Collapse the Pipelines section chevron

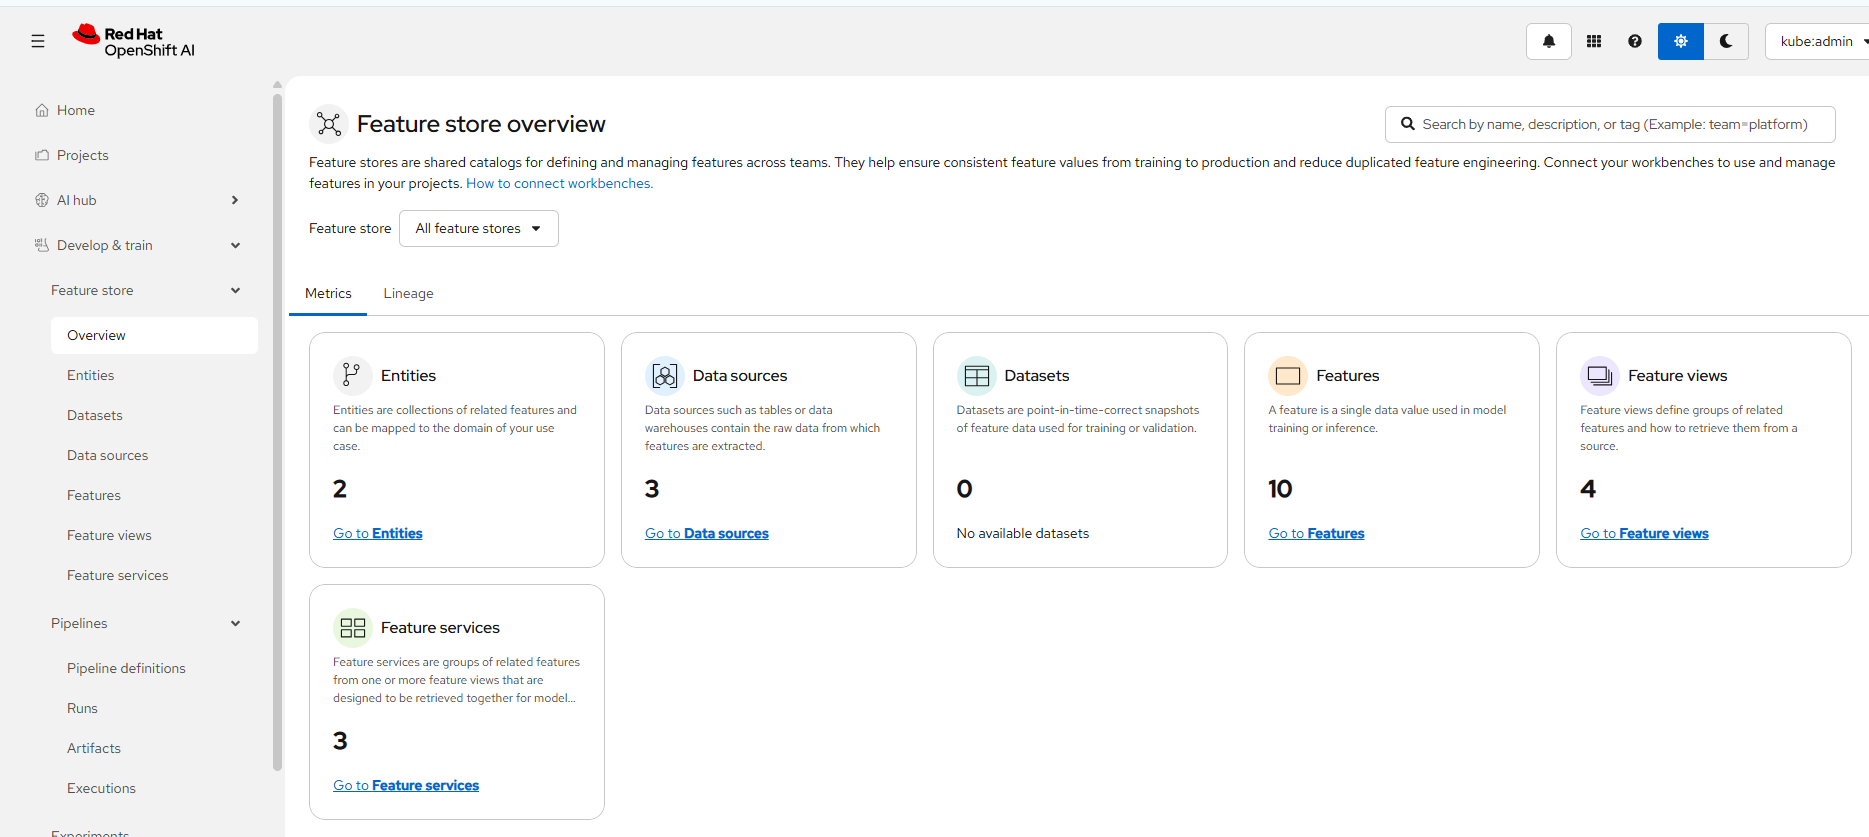(235, 623)
